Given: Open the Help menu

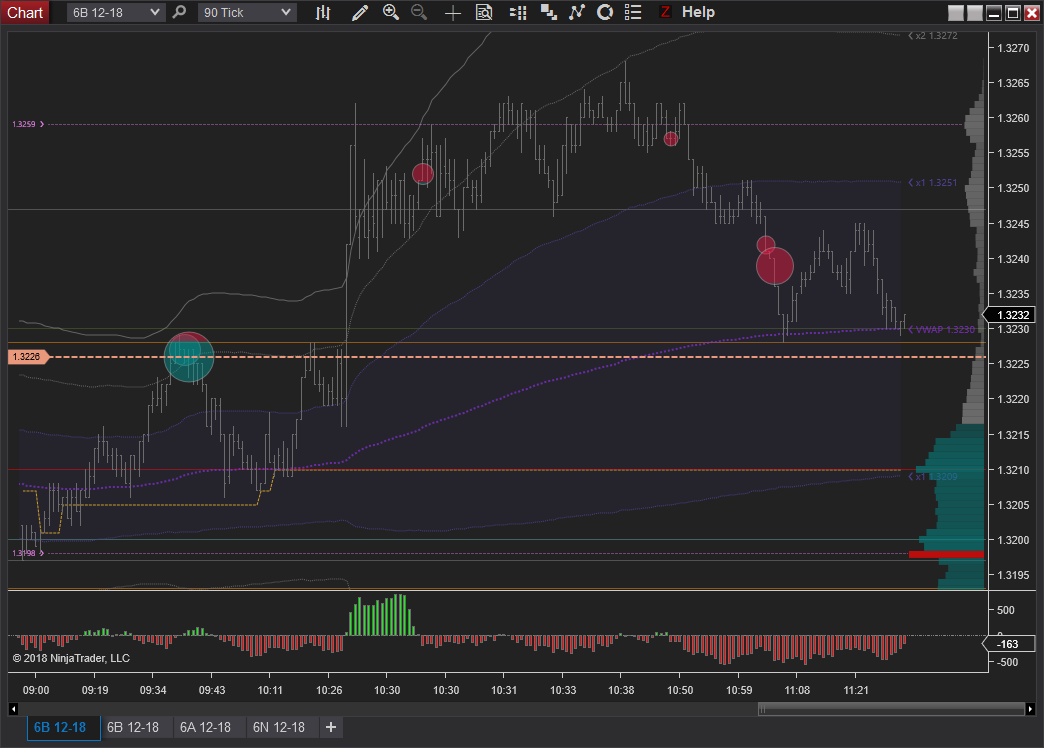Looking at the screenshot, I should (x=698, y=12).
